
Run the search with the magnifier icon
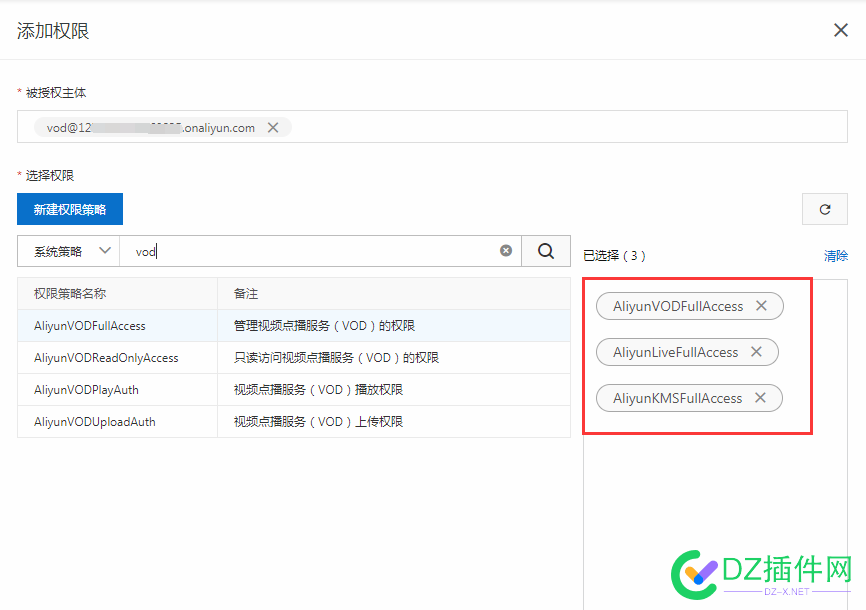[546, 251]
